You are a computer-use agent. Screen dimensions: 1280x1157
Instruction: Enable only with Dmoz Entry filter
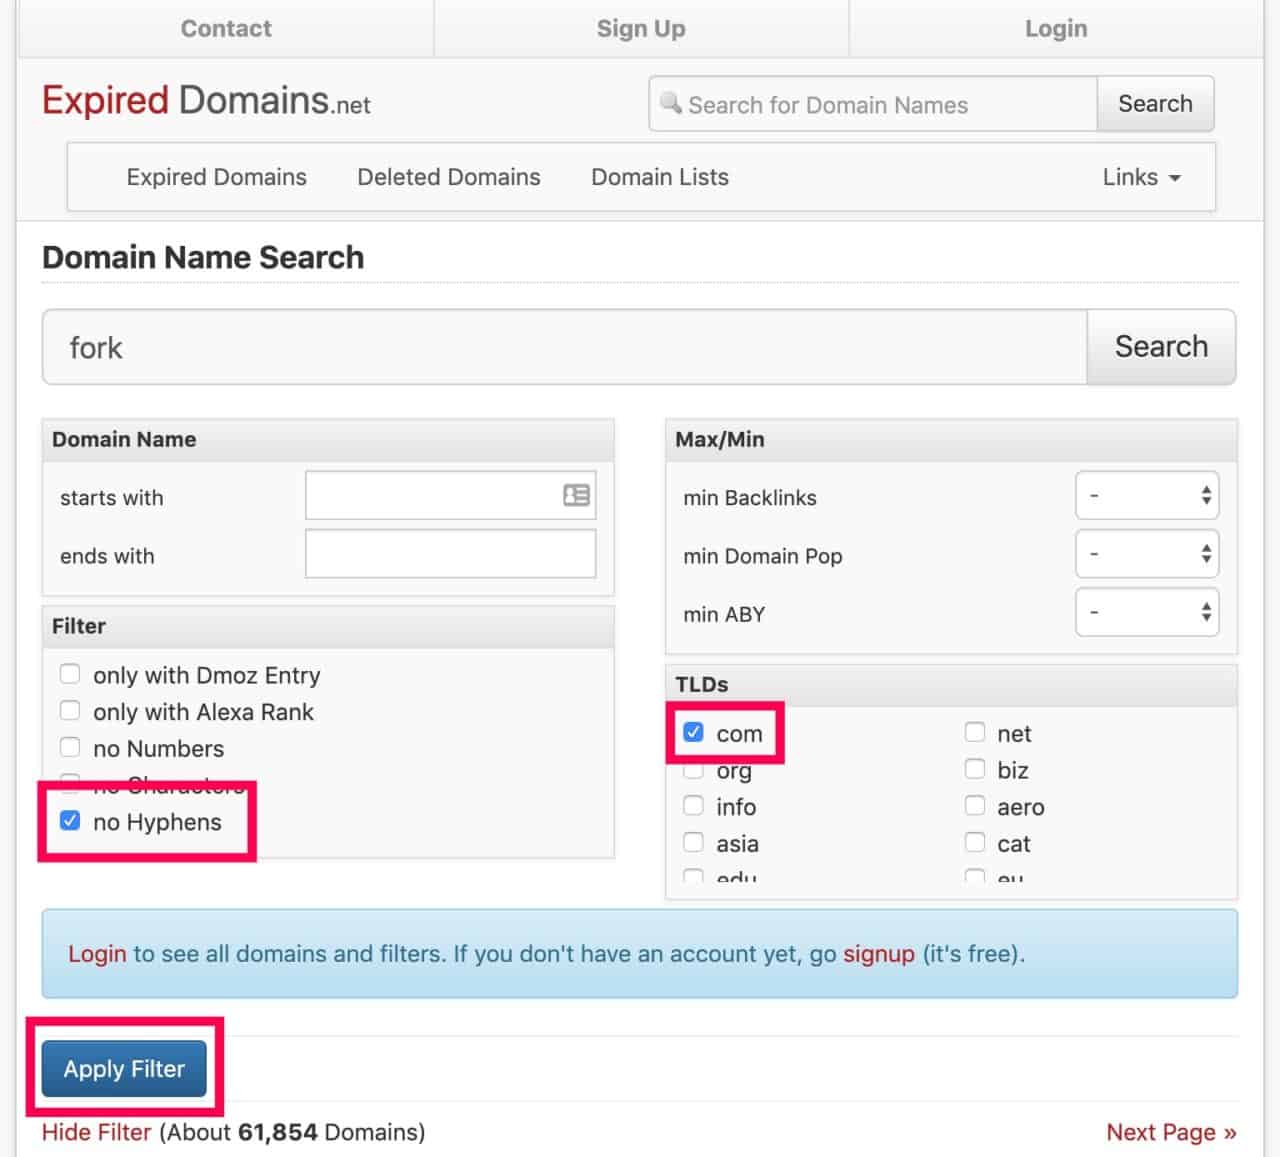pyautogui.click(x=70, y=674)
